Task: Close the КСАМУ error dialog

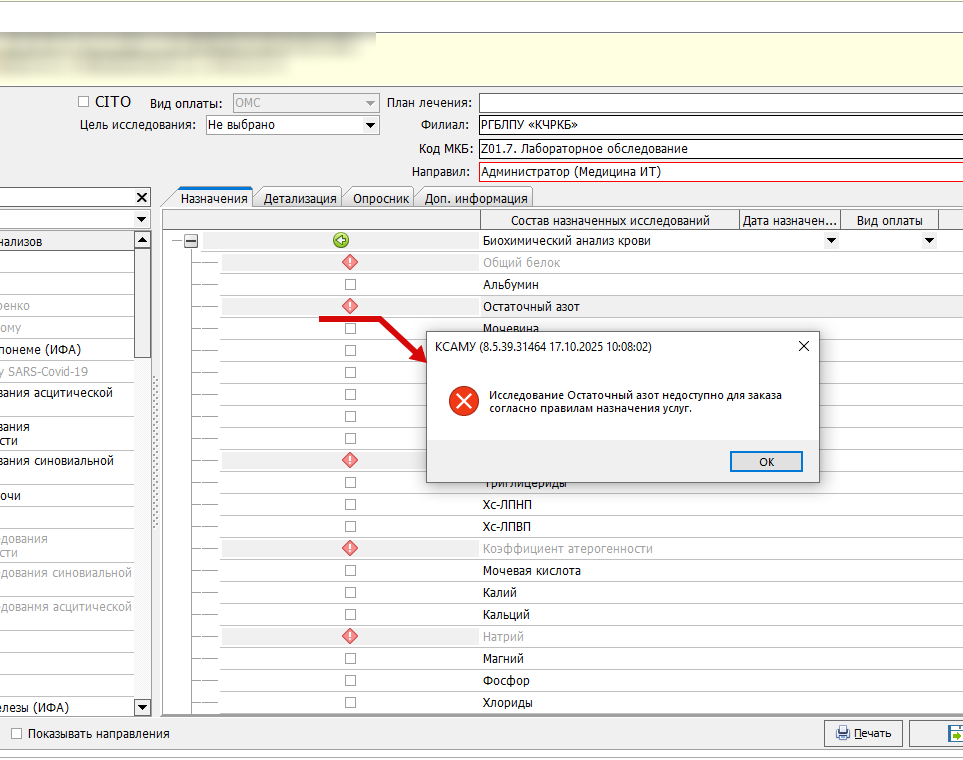Action: point(803,347)
